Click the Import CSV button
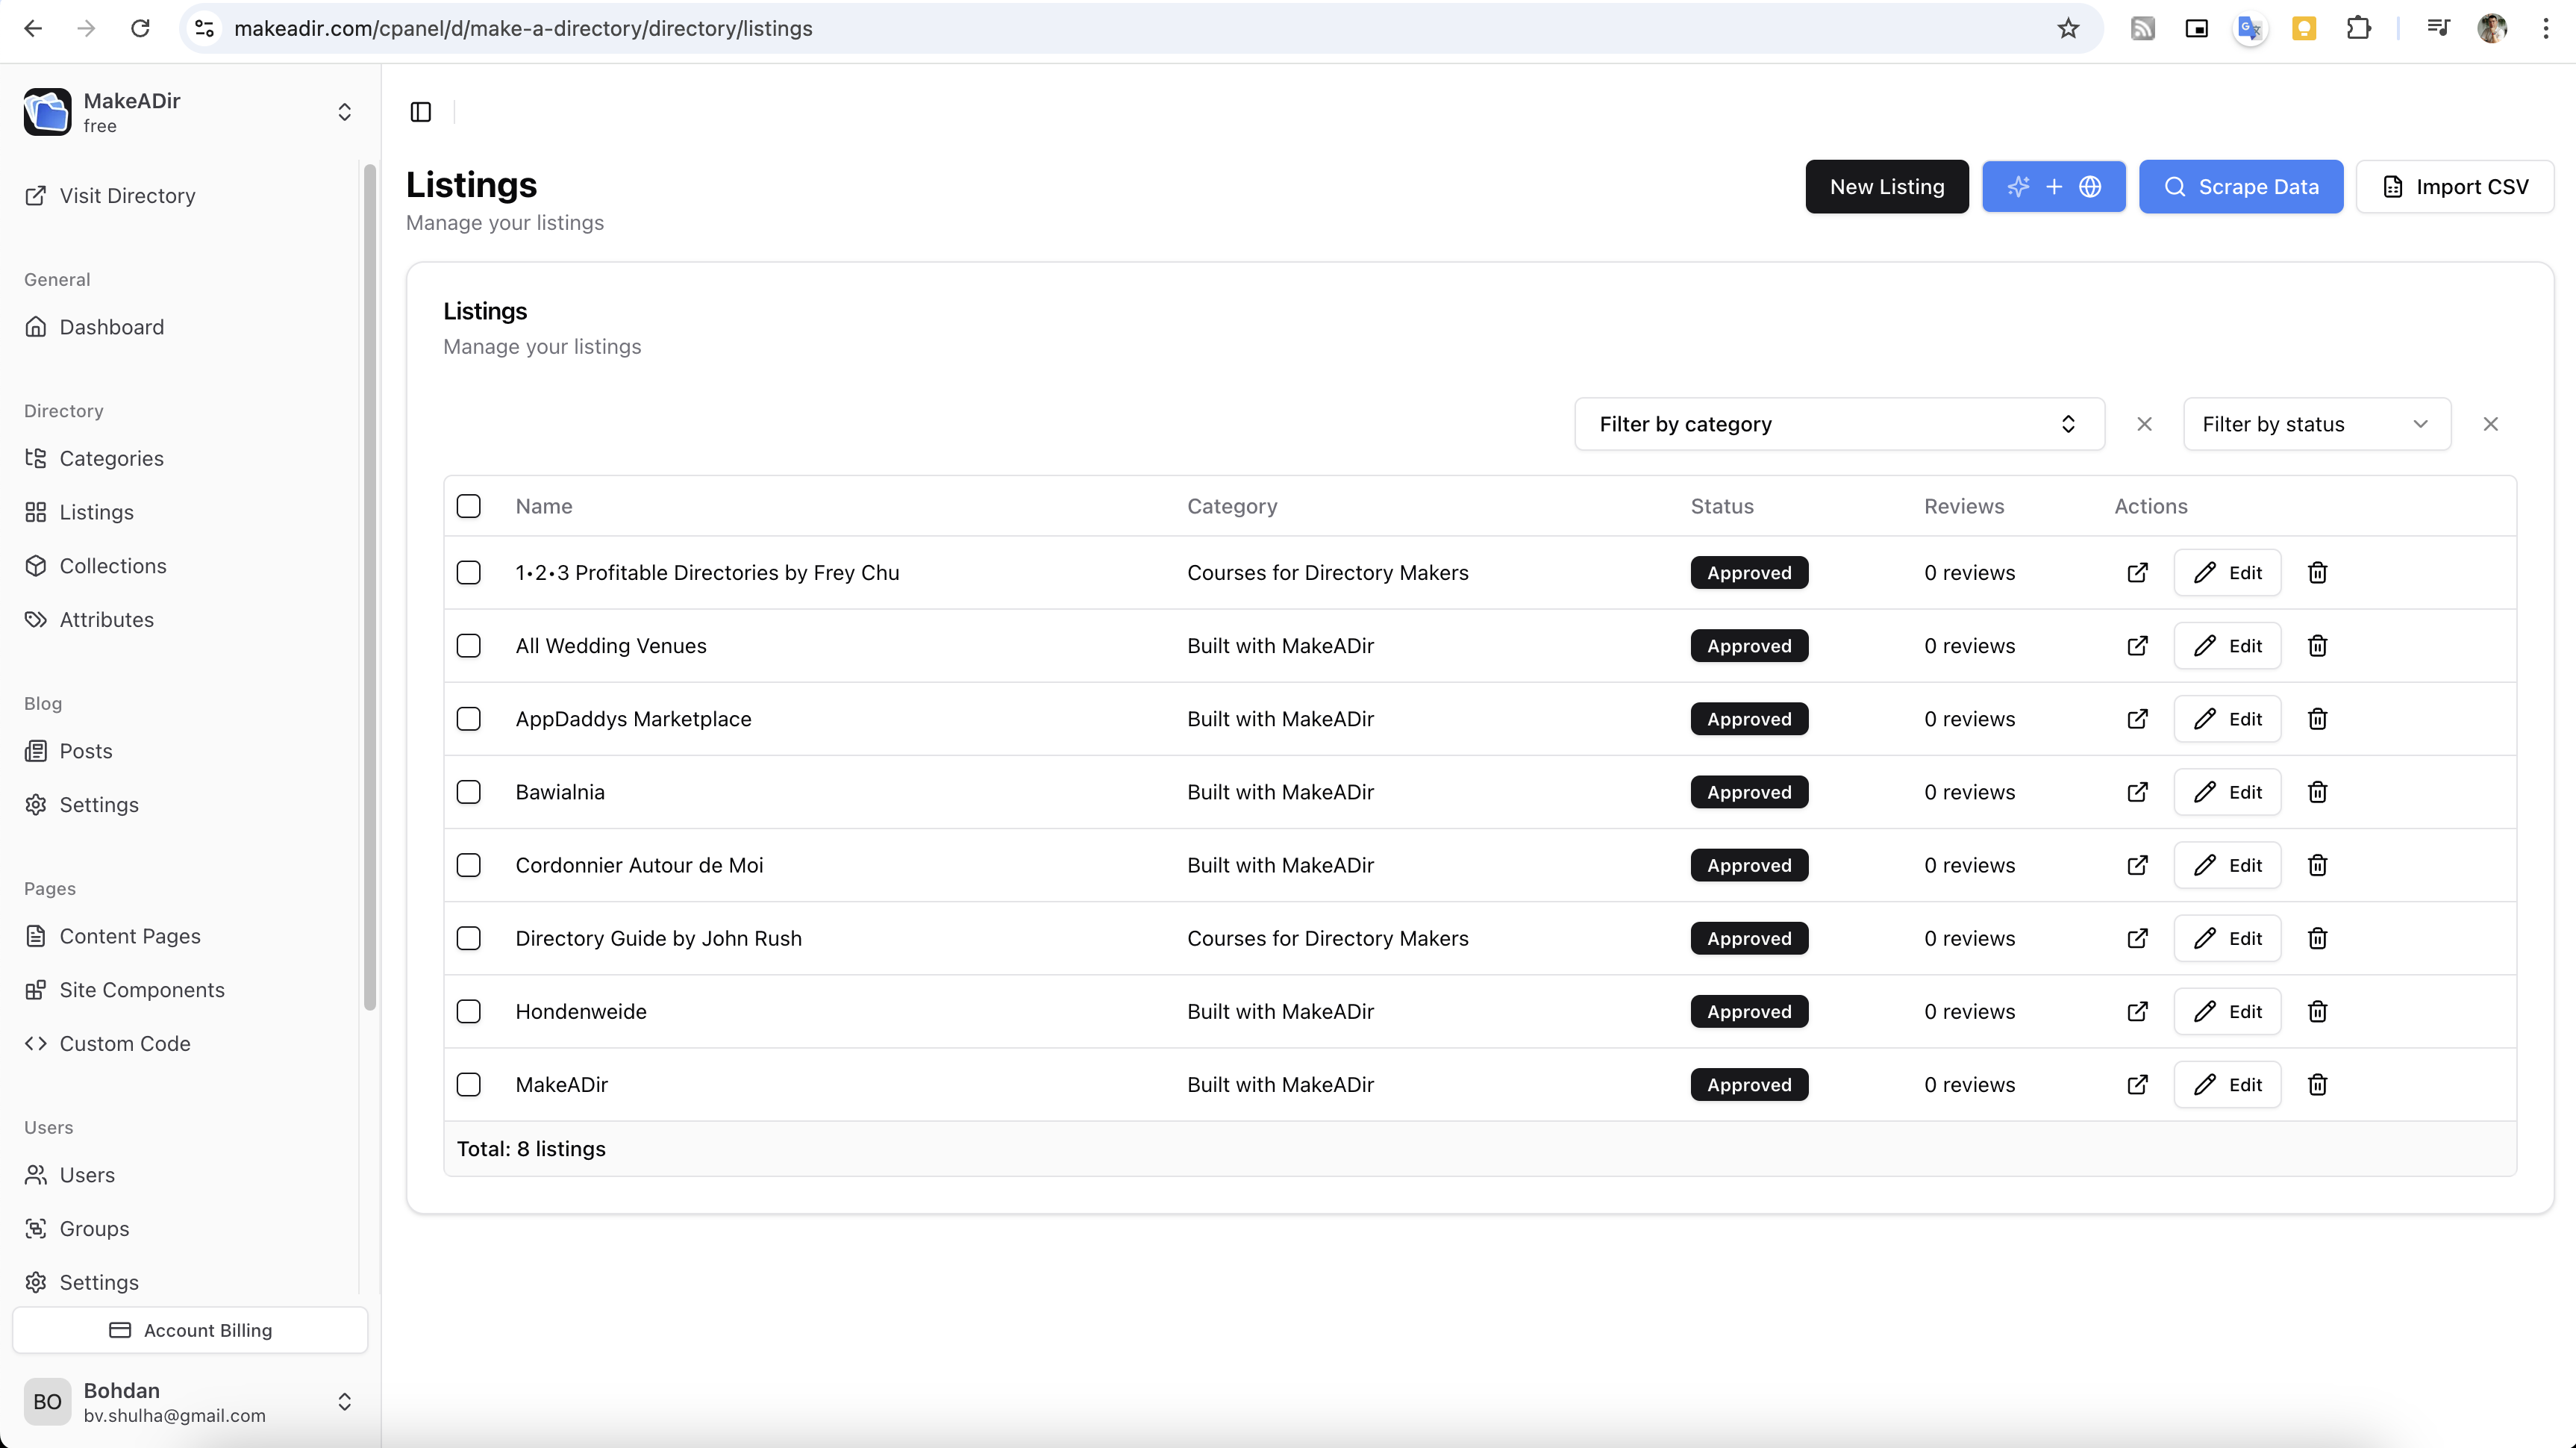 [2454, 187]
